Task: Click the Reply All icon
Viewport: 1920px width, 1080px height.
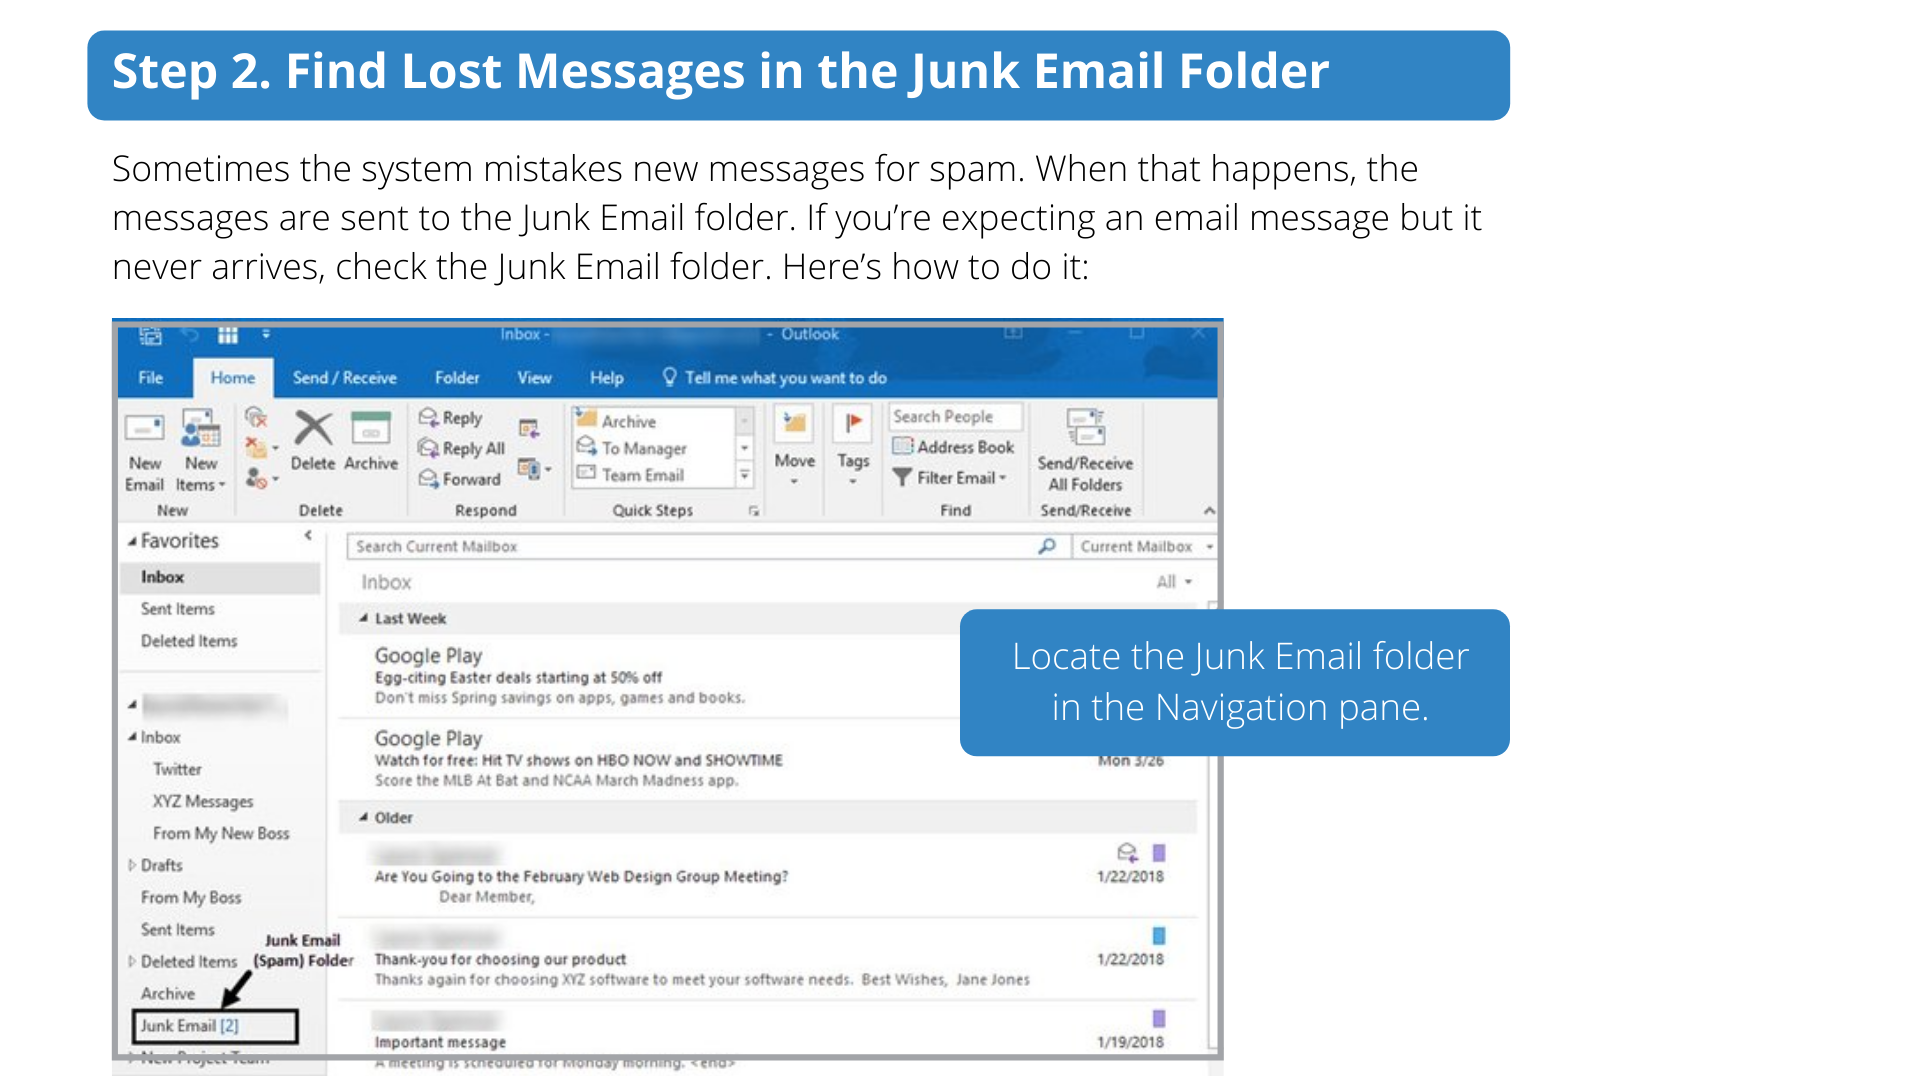Action: tap(429, 448)
